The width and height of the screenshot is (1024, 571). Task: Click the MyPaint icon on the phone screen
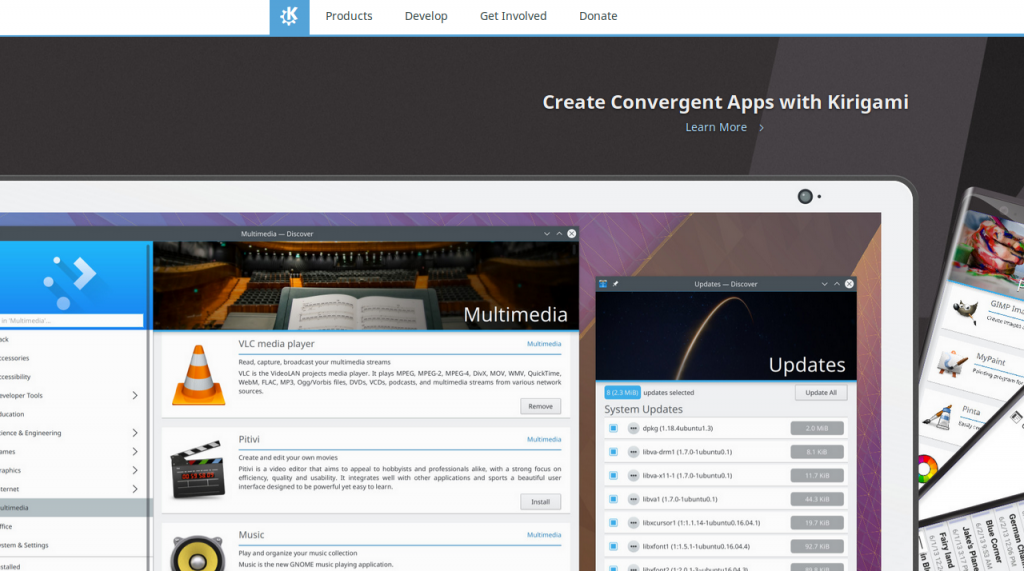pos(952,363)
